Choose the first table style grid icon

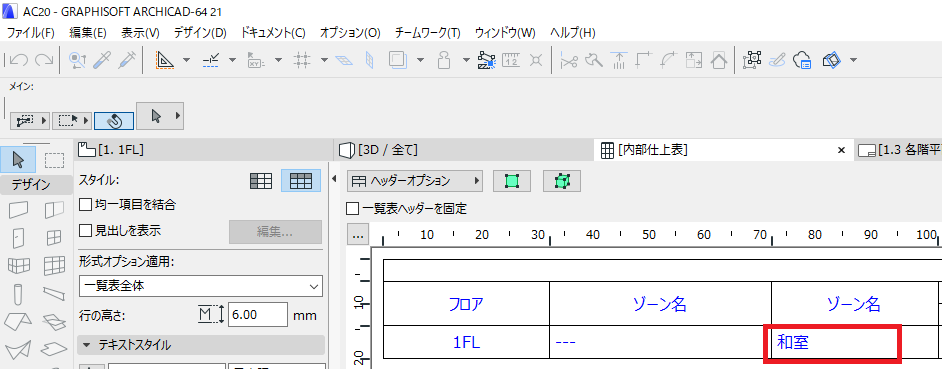point(261,181)
